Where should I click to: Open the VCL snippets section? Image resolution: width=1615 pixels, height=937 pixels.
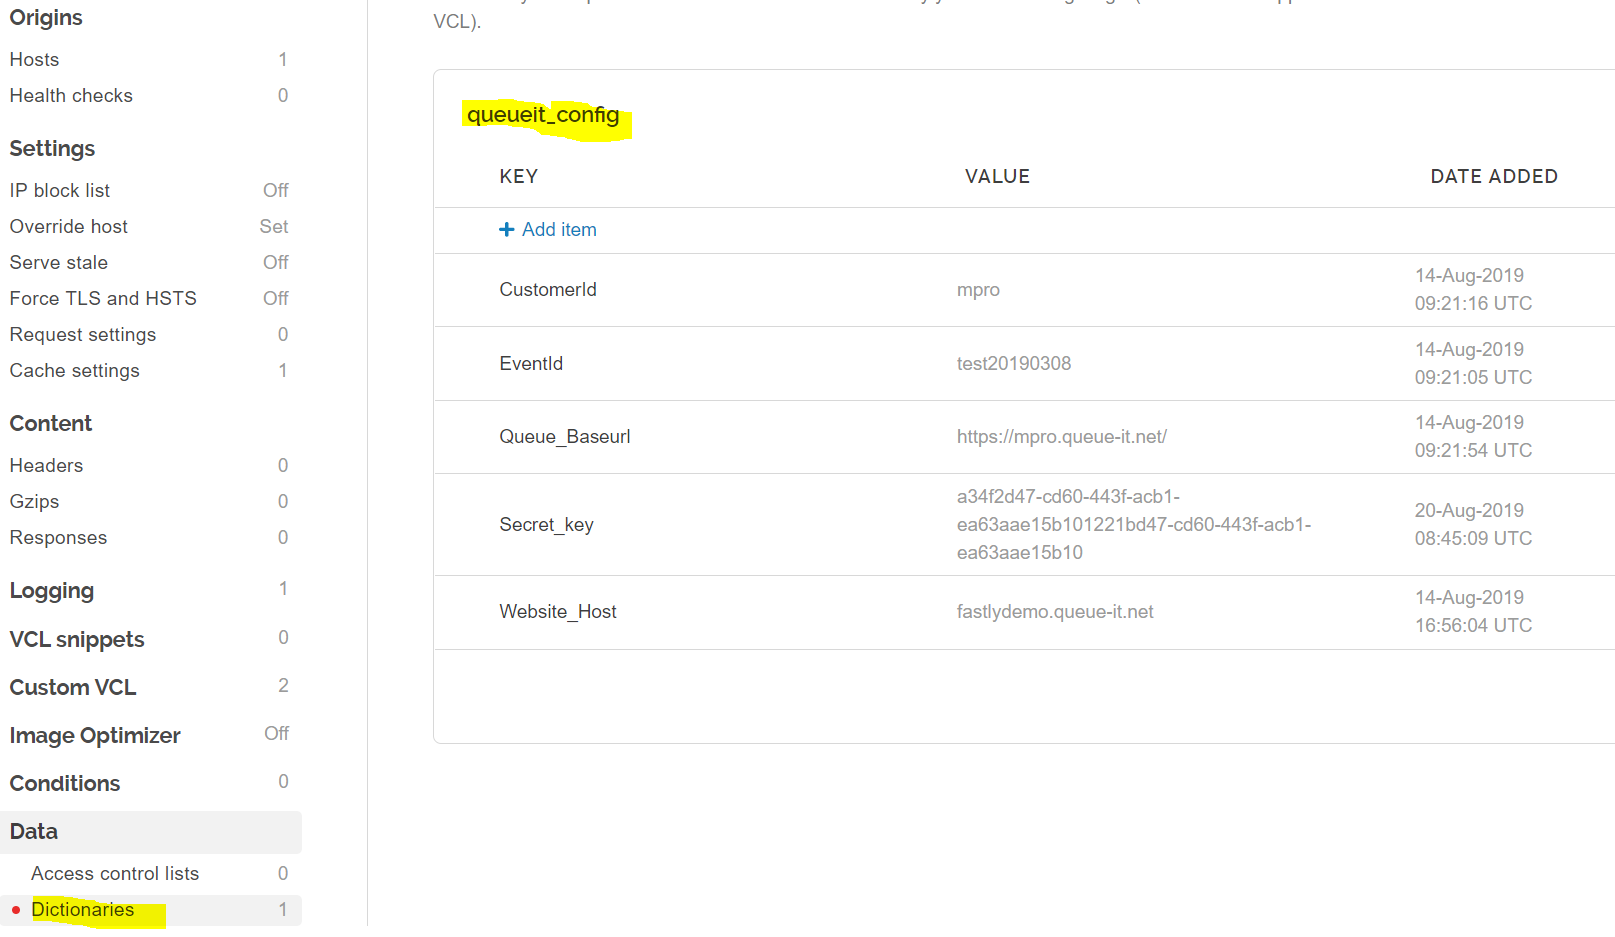click(77, 640)
